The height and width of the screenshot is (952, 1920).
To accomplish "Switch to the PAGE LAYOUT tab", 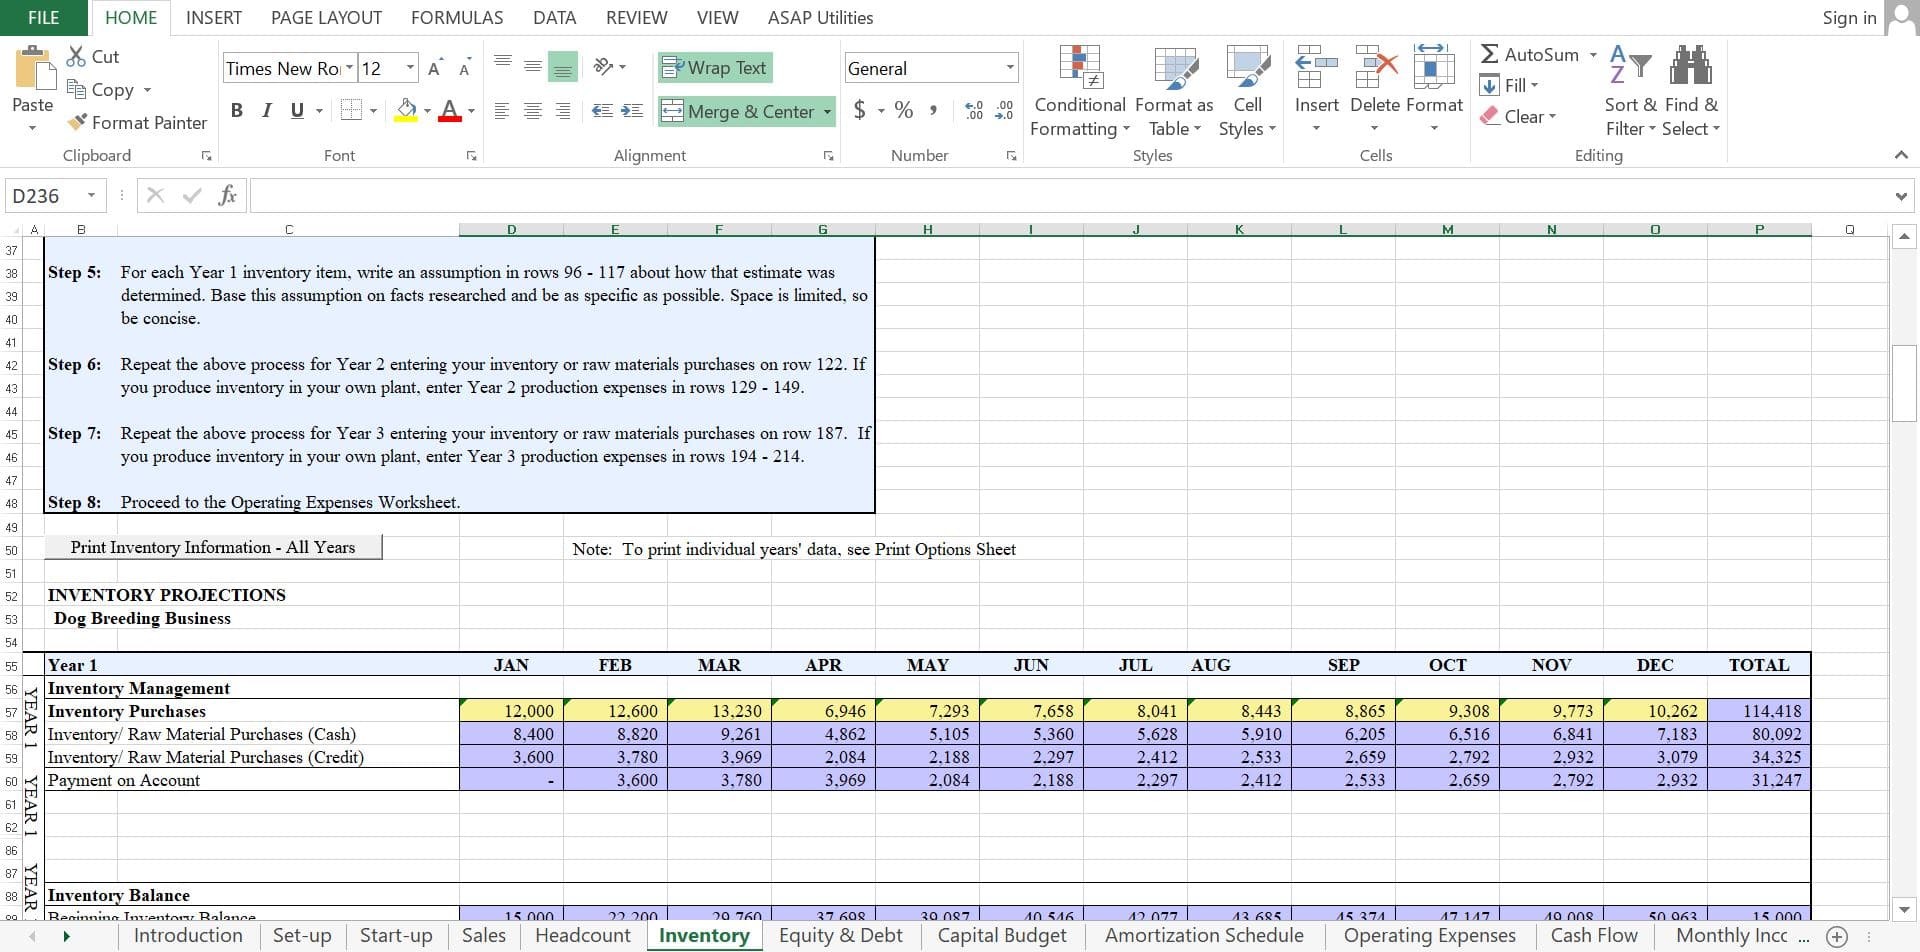I will click(326, 17).
